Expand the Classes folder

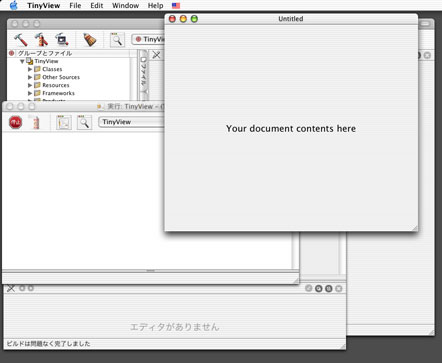coord(30,69)
